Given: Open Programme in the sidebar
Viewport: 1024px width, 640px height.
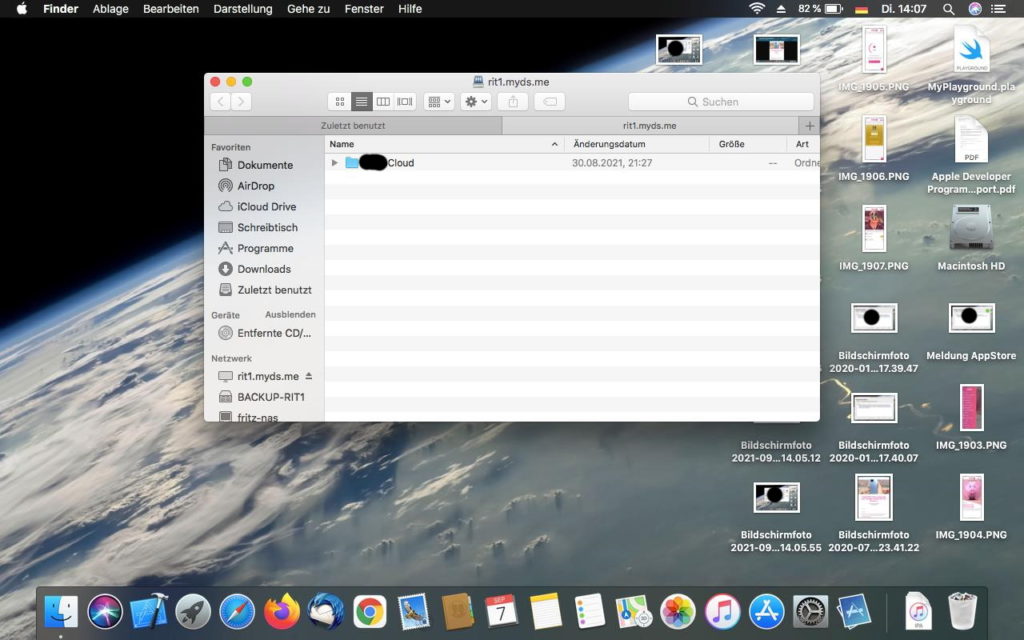Looking at the screenshot, I should point(264,249).
